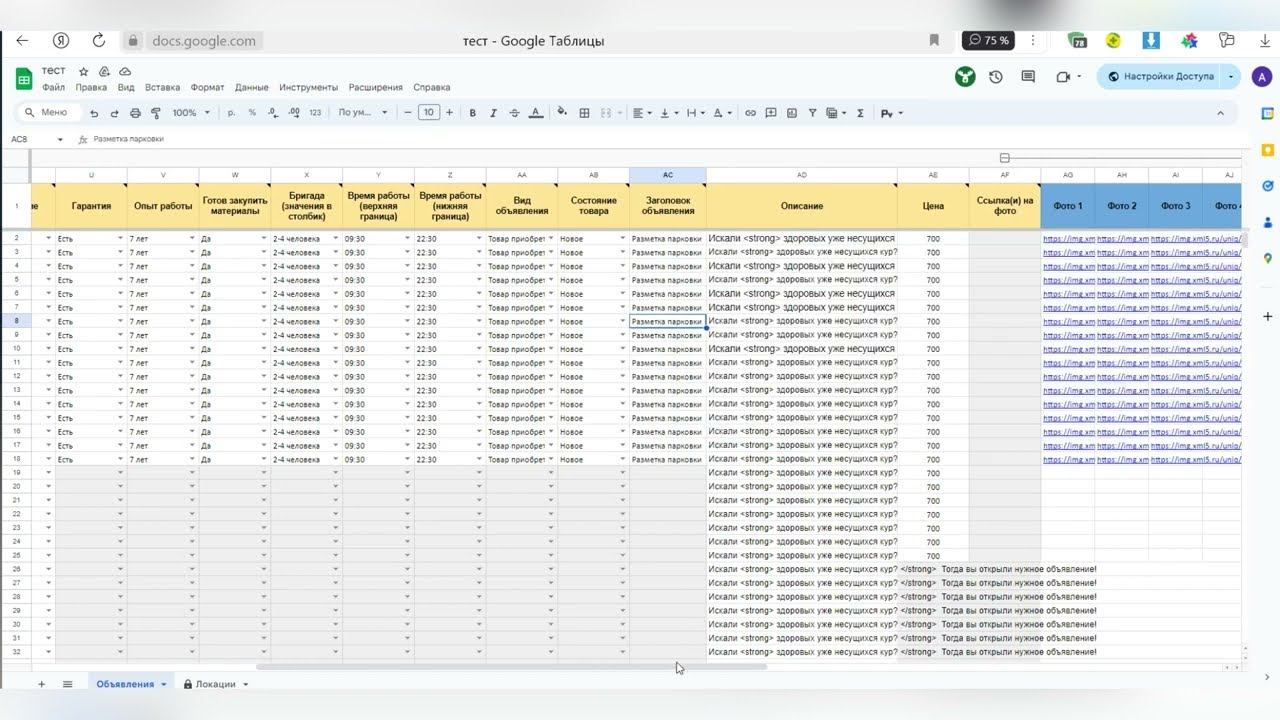
Task: Click the horizontal scrollbar thumb
Action: 511,666
